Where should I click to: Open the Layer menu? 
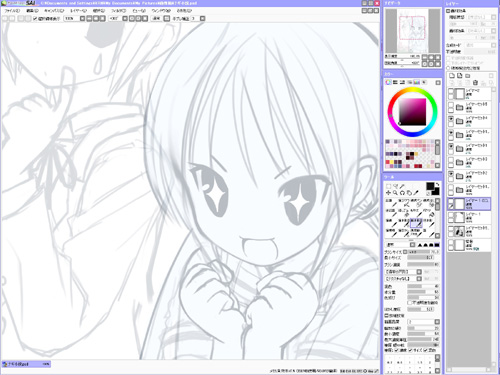click(x=79, y=11)
